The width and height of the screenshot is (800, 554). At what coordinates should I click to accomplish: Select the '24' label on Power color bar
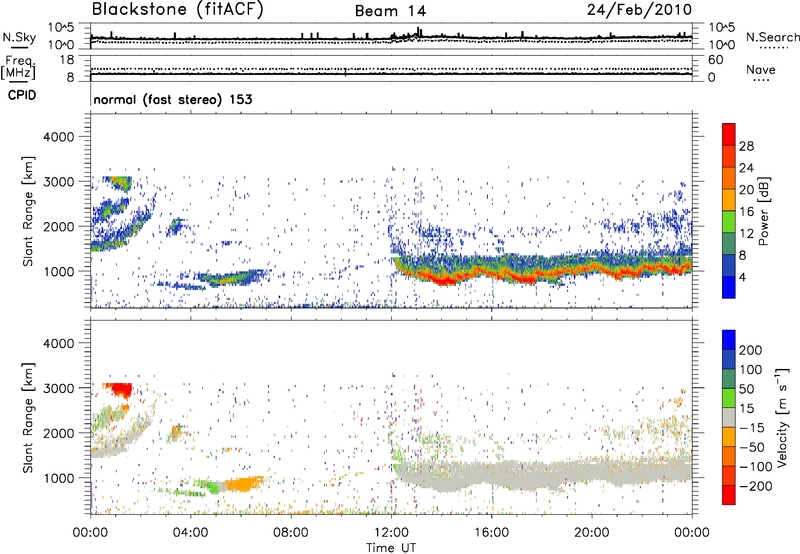coord(746,168)
